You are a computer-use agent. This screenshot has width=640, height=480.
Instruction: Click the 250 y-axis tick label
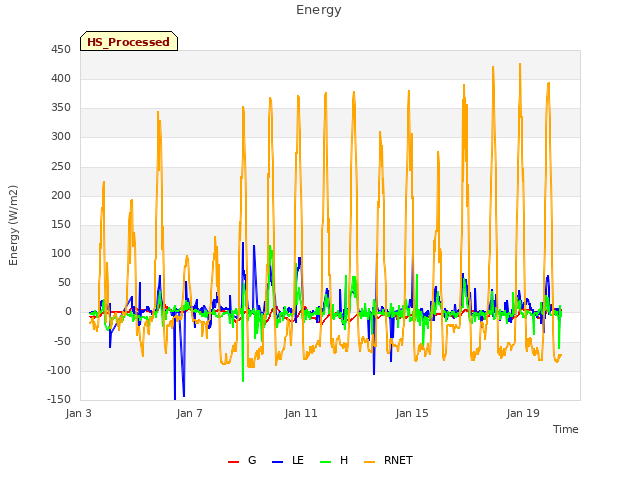click(x=61, y=167)
